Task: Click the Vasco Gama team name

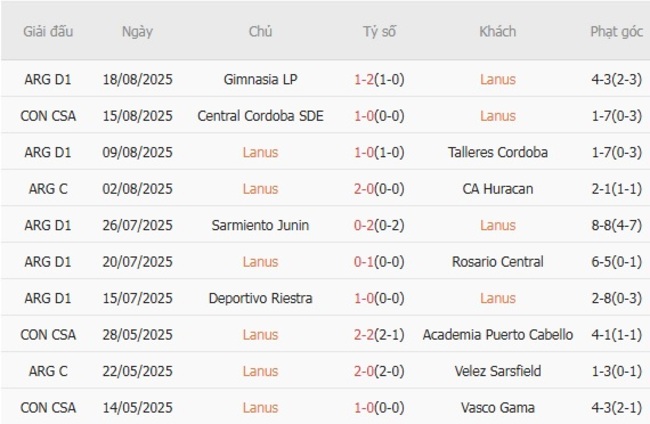Action: 498,407
